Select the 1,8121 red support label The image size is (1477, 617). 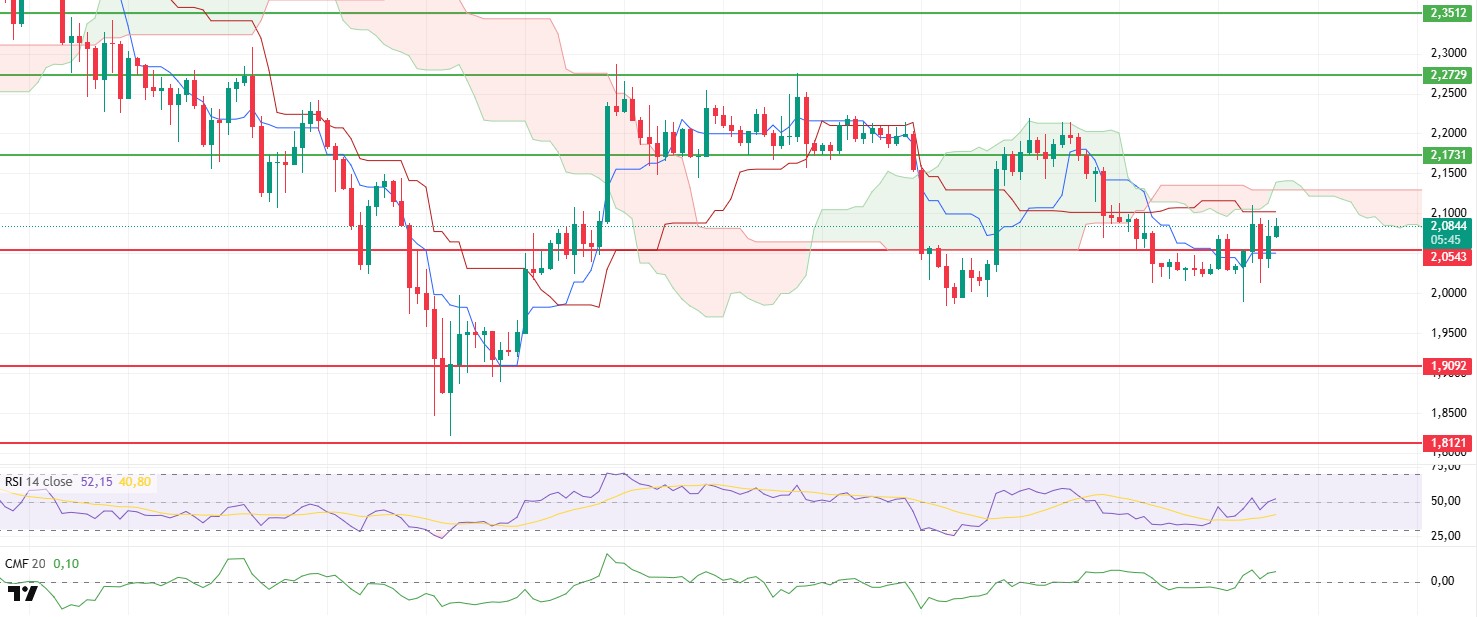click(1447, 442)
